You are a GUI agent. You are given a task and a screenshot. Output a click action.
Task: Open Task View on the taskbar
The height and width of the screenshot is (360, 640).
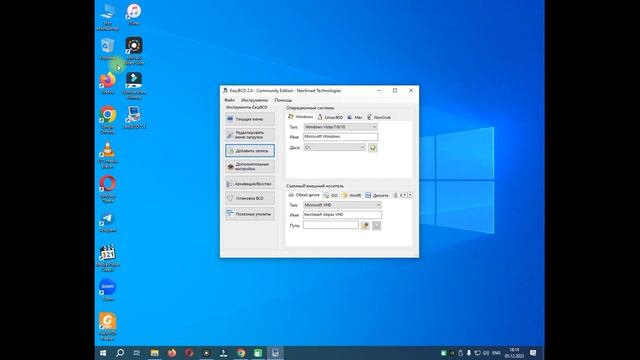137,353
